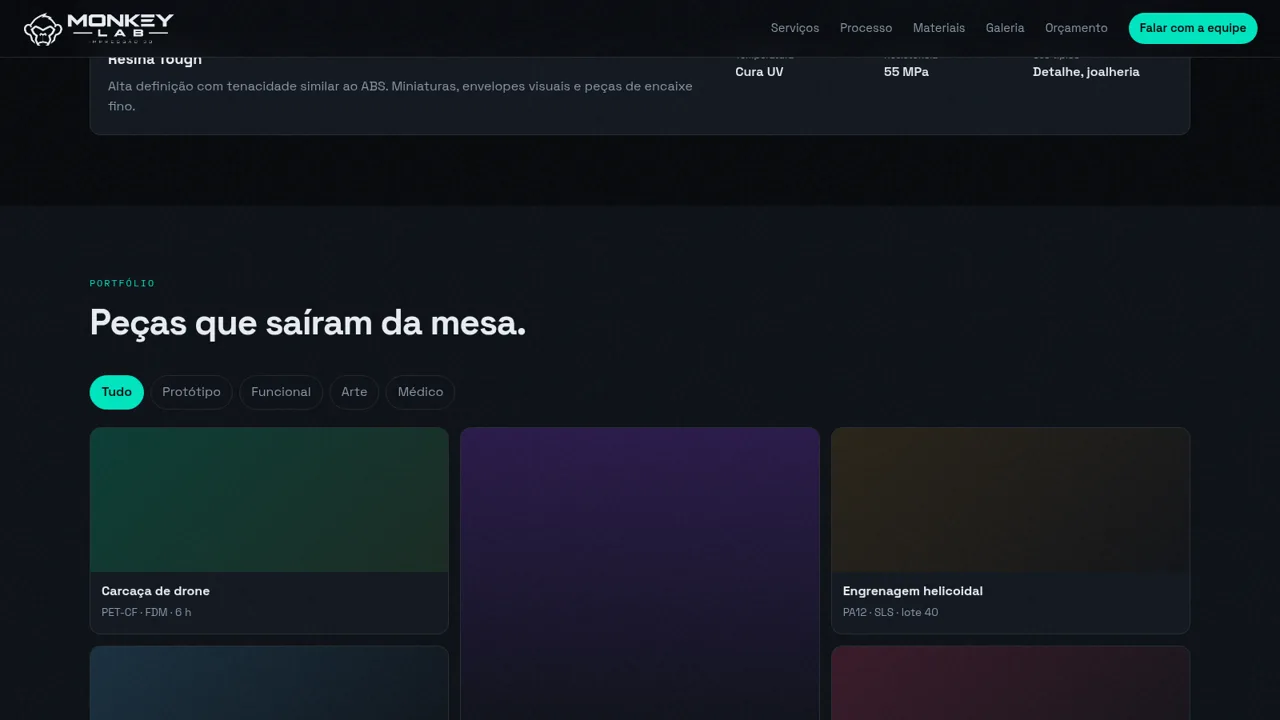Click the '55 MPa' resistance value

[906, 72]
